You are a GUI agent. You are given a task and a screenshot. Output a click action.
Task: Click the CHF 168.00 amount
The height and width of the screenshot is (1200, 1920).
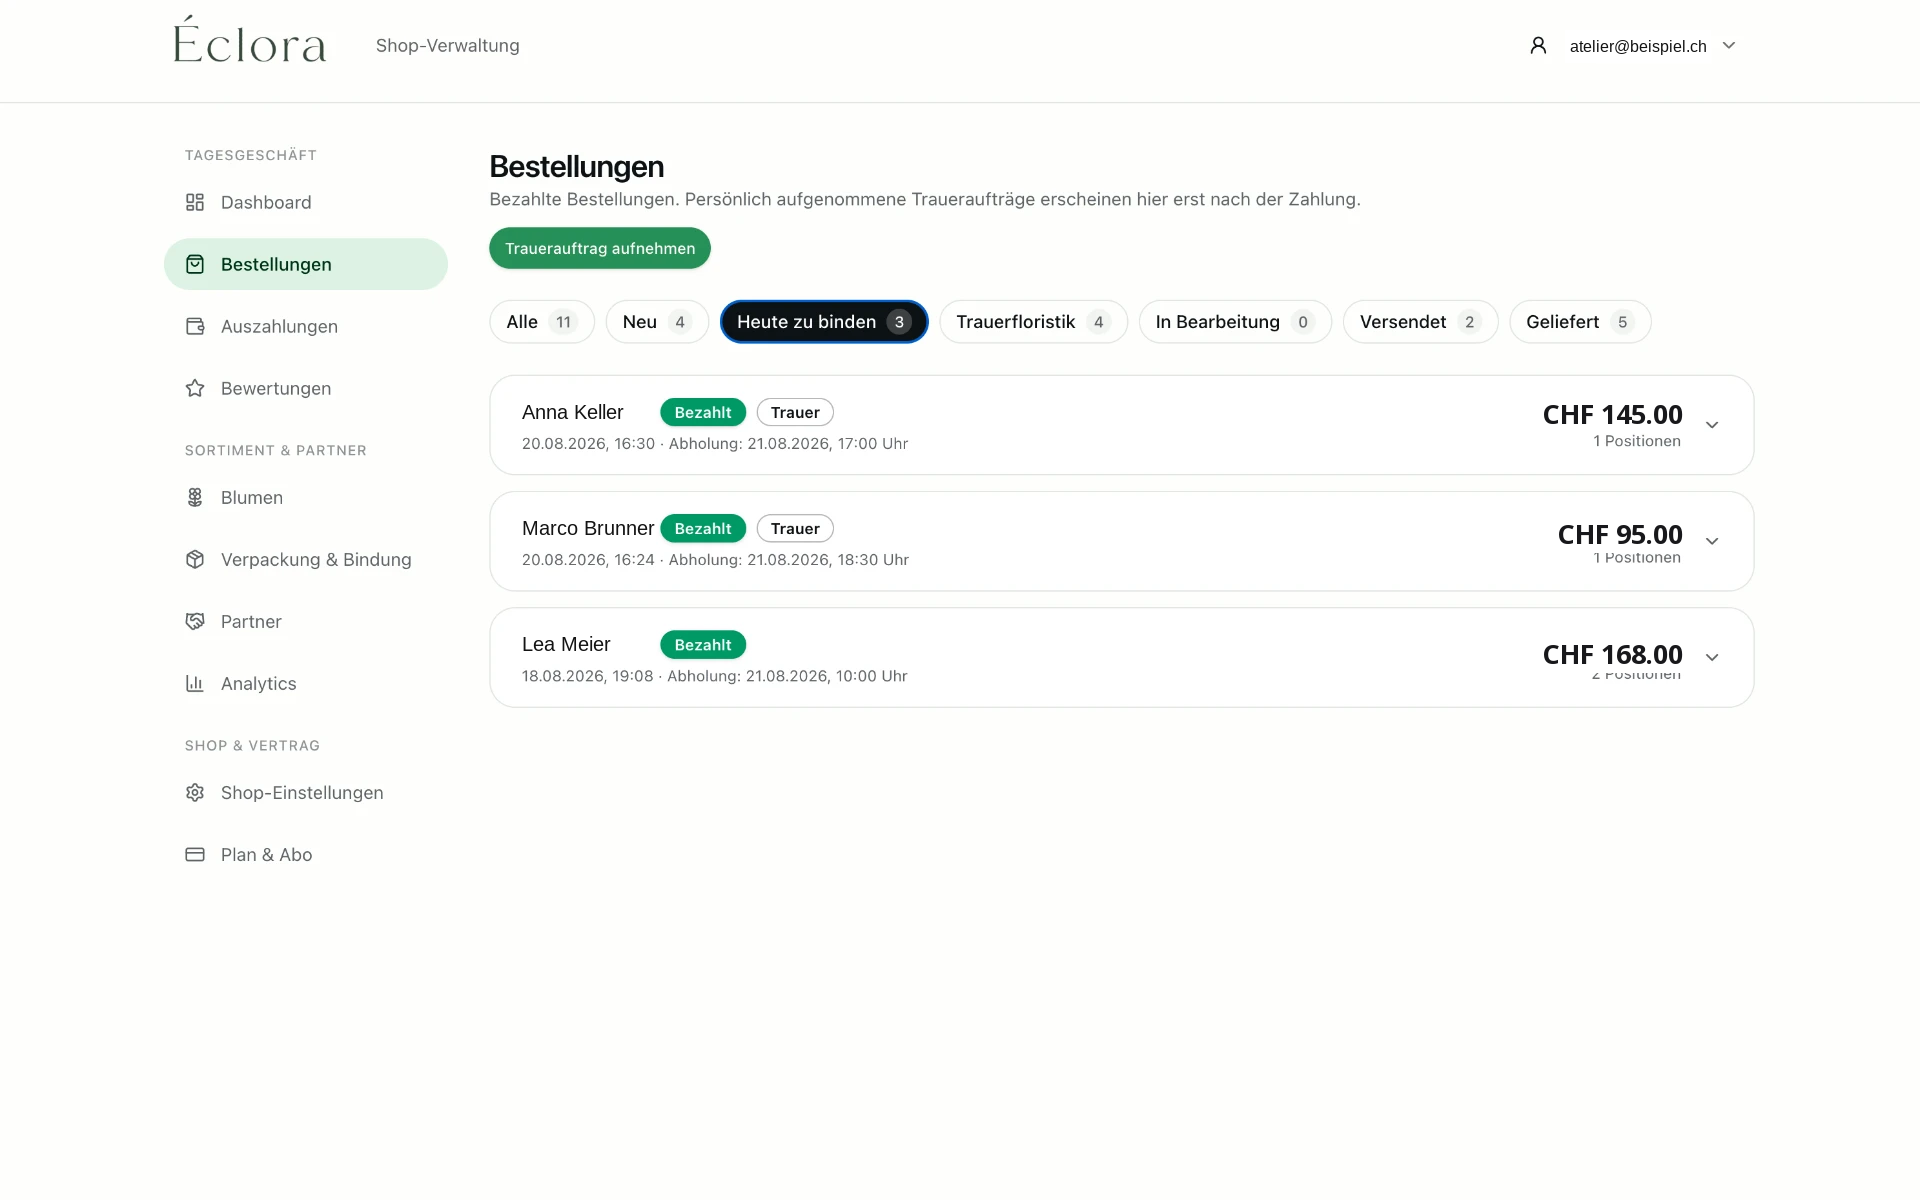[x=1612, y=654]
